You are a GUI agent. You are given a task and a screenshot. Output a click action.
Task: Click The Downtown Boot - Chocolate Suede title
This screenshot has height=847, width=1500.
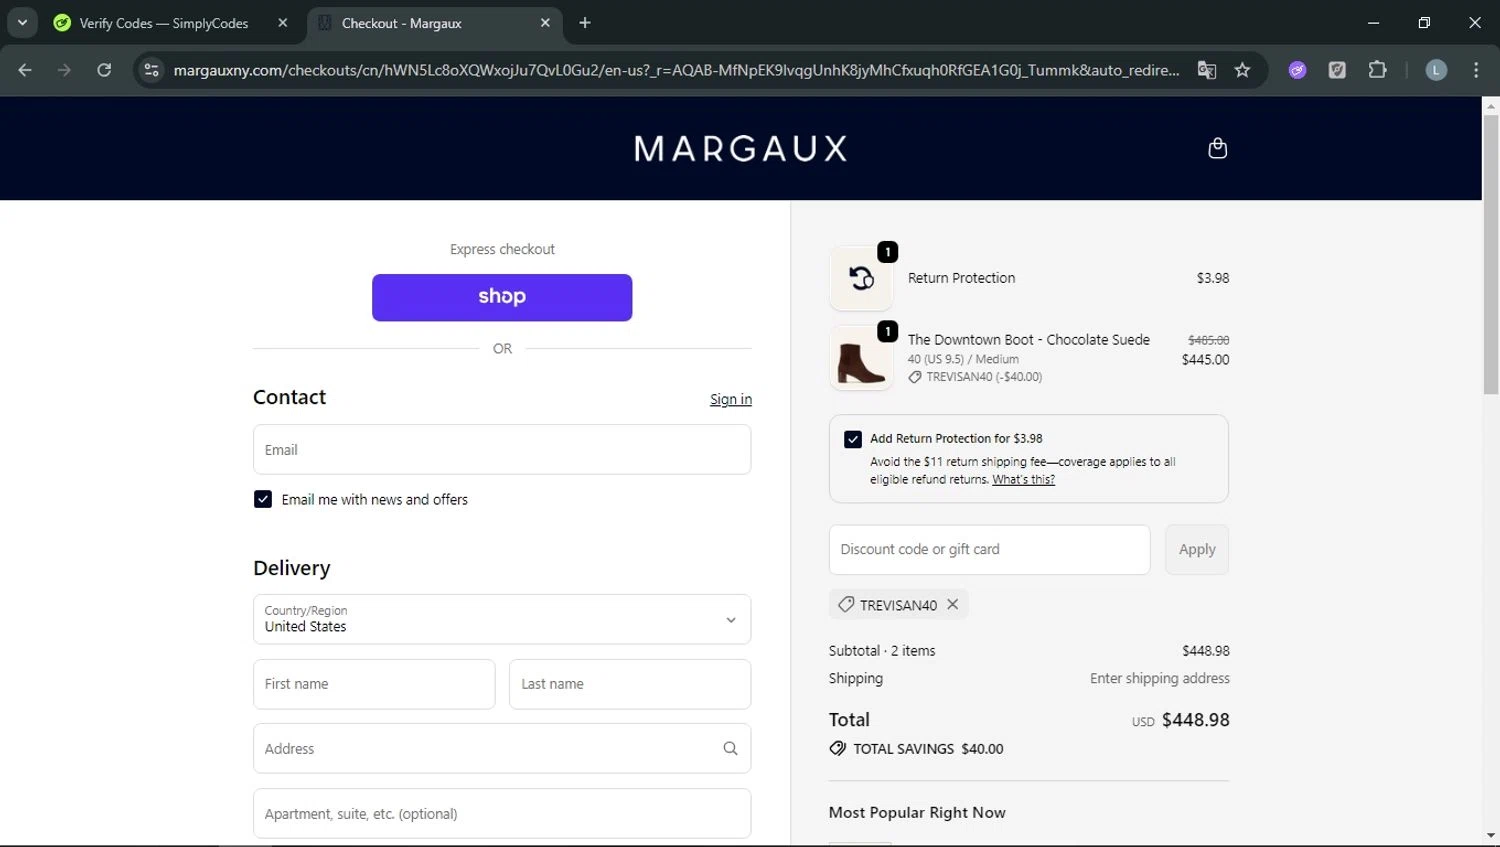(x=1029, y=340)
